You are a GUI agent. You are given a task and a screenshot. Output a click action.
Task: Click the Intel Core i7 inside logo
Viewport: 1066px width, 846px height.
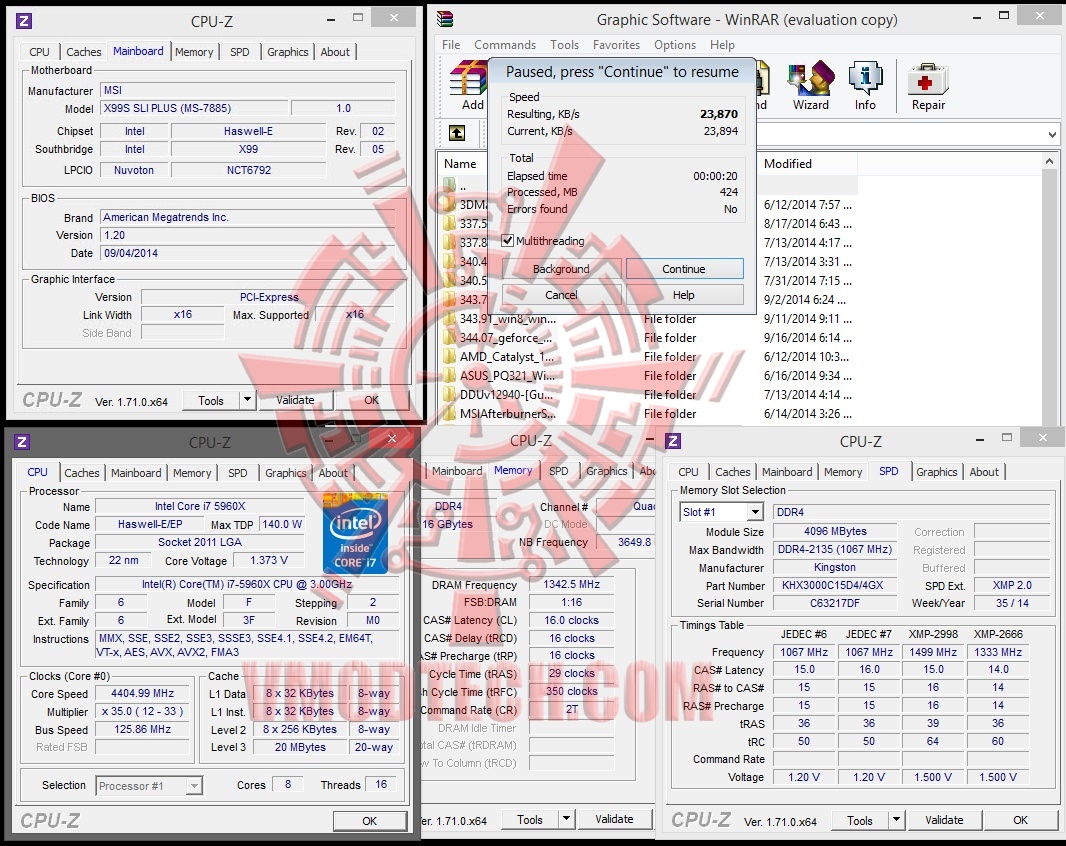355,534
